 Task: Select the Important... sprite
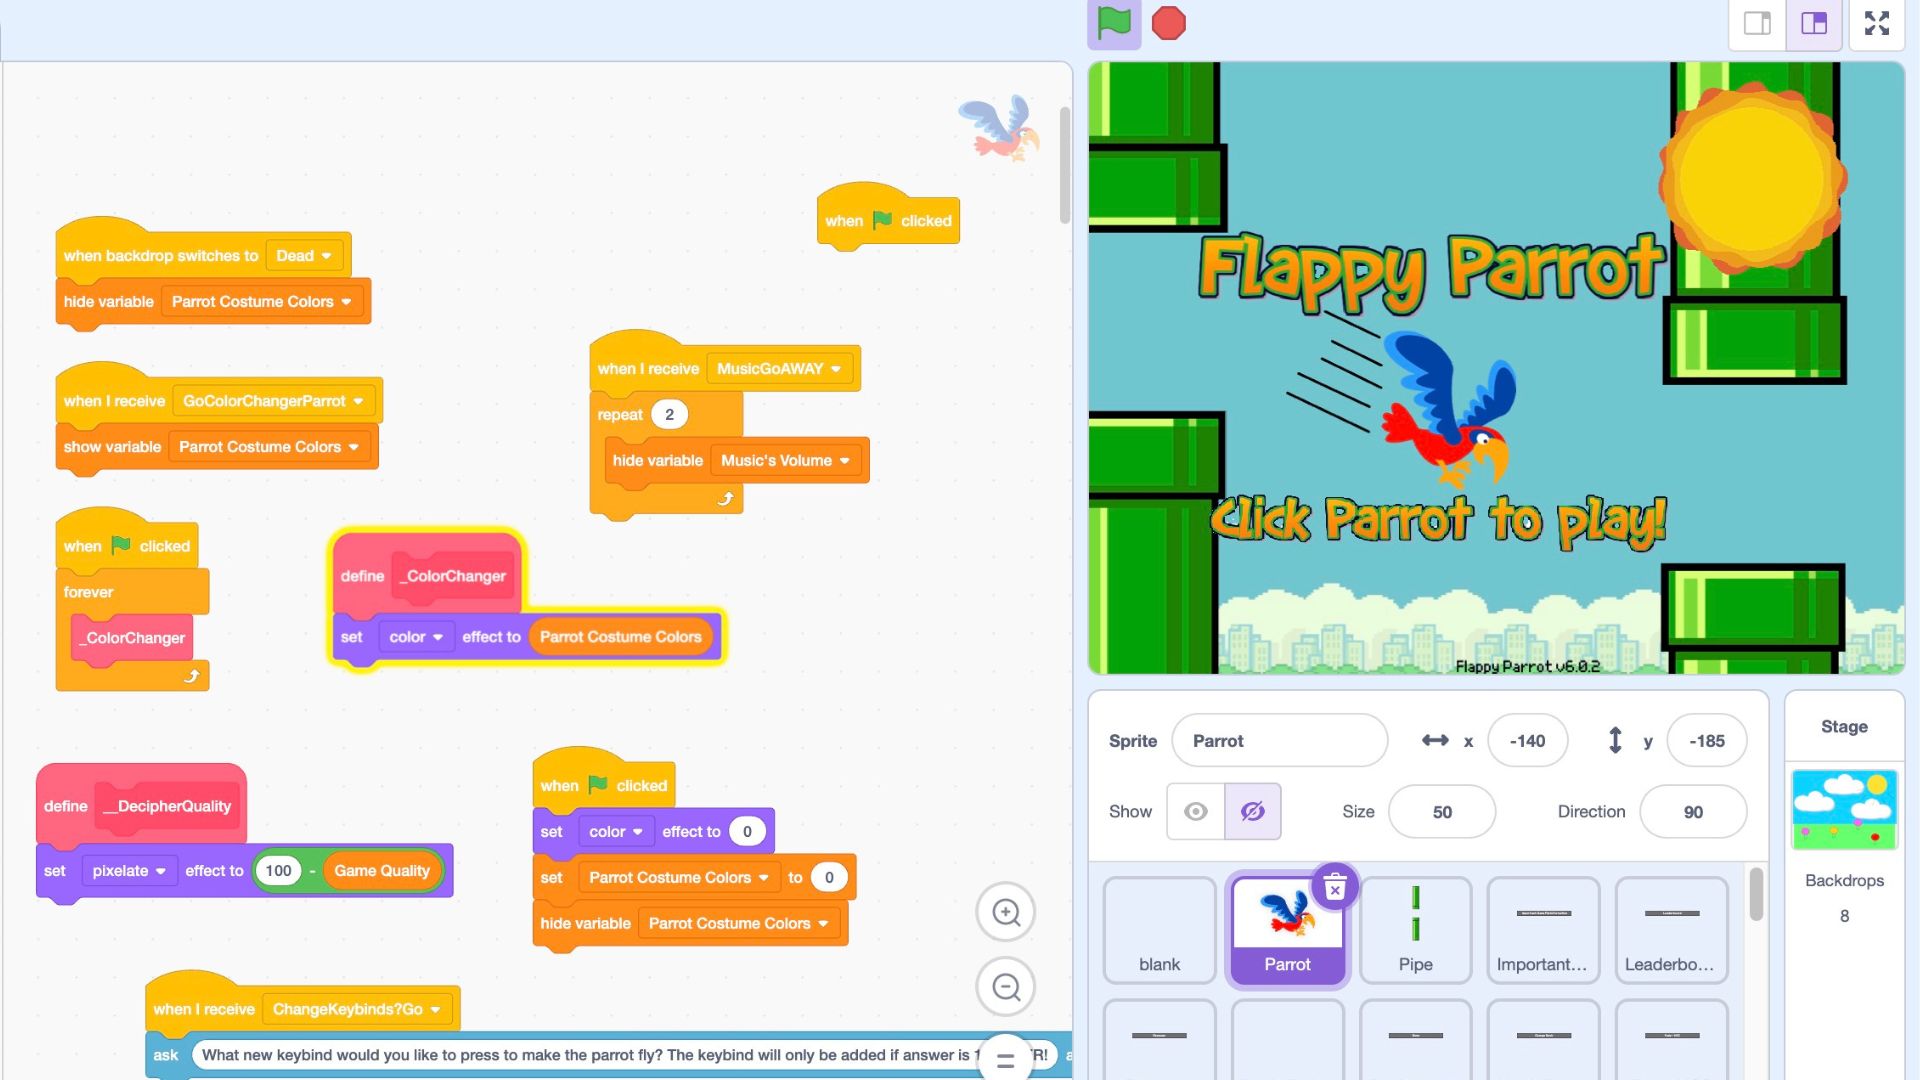1542,930
